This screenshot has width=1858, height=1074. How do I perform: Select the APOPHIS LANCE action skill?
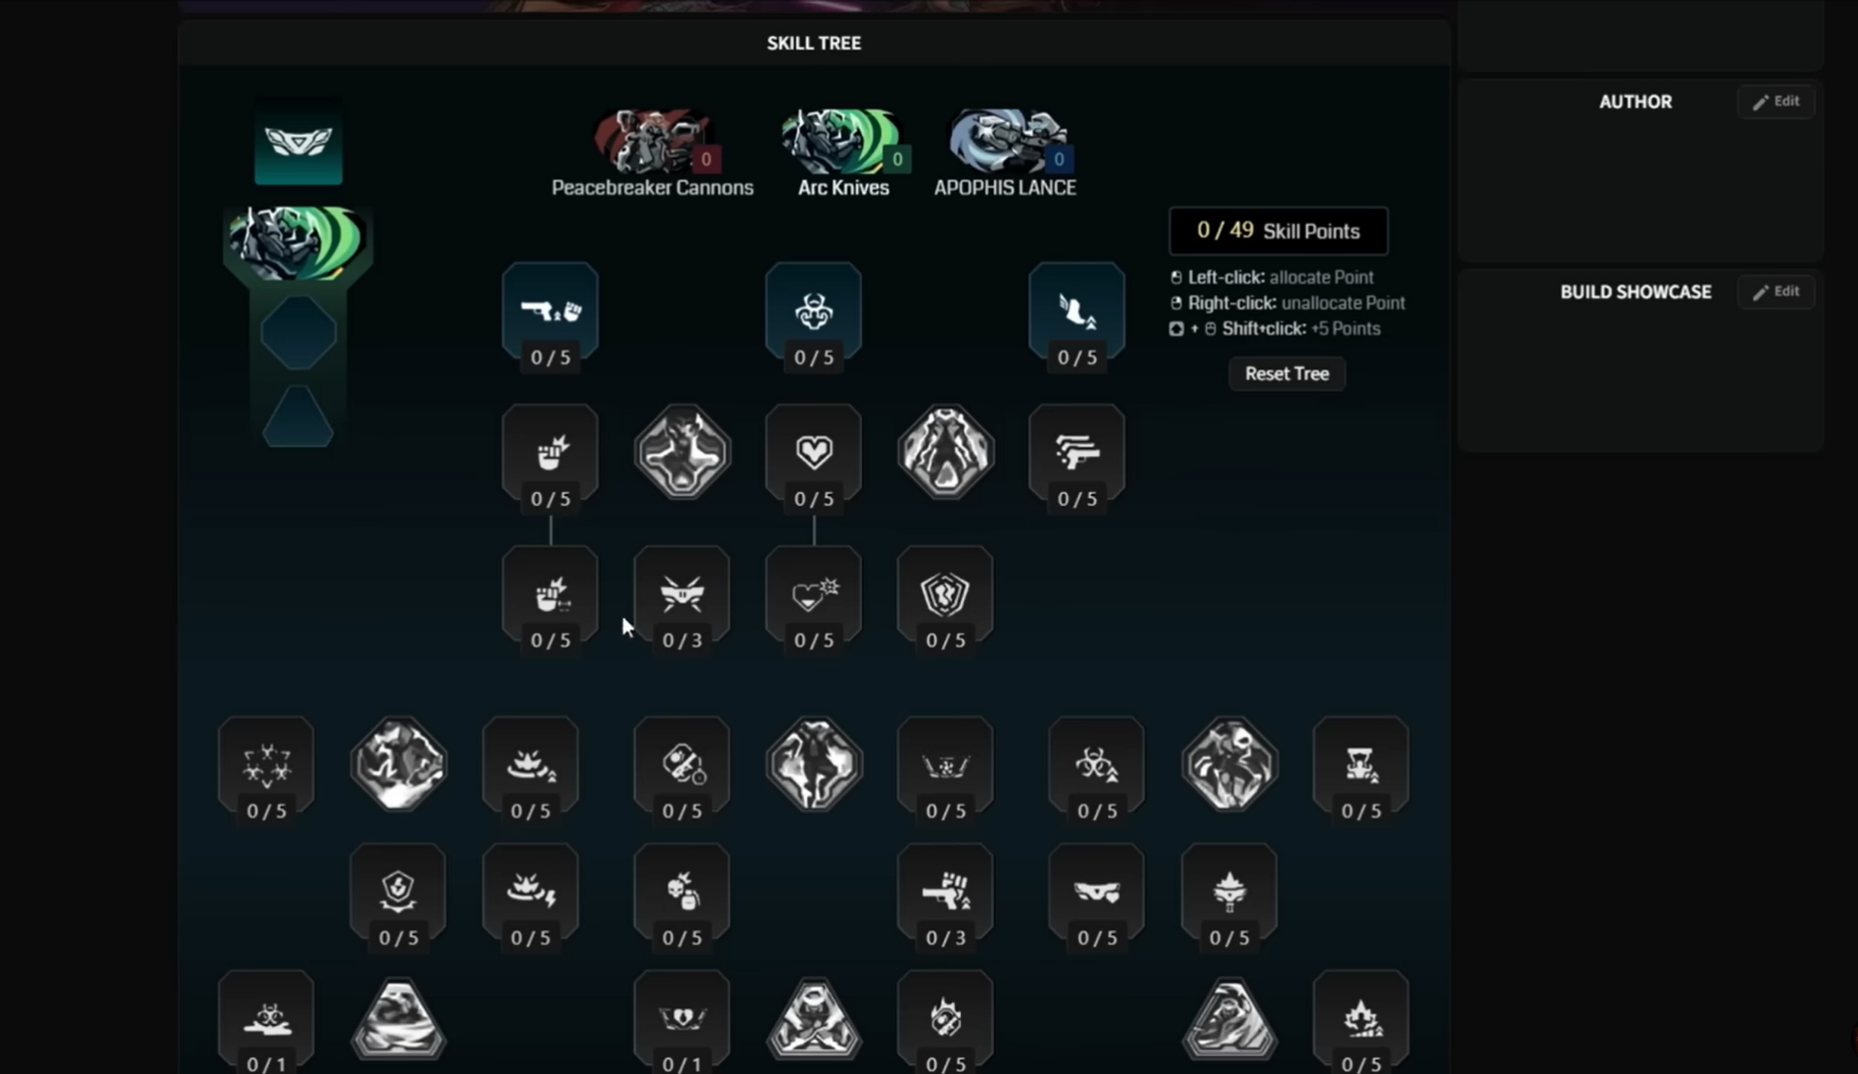[x=1005, y=152]
